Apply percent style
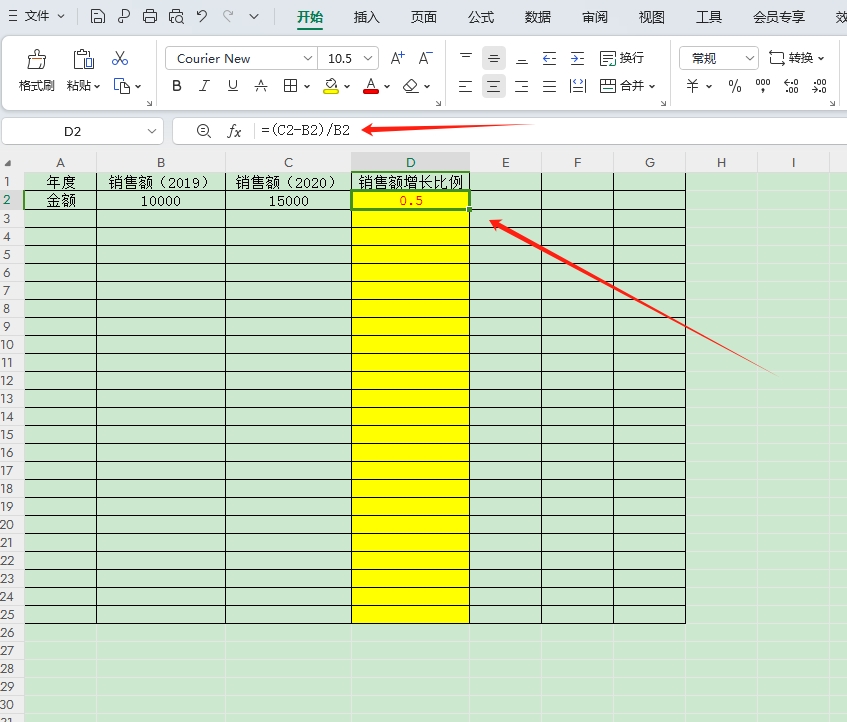 (x=735, y=86)
